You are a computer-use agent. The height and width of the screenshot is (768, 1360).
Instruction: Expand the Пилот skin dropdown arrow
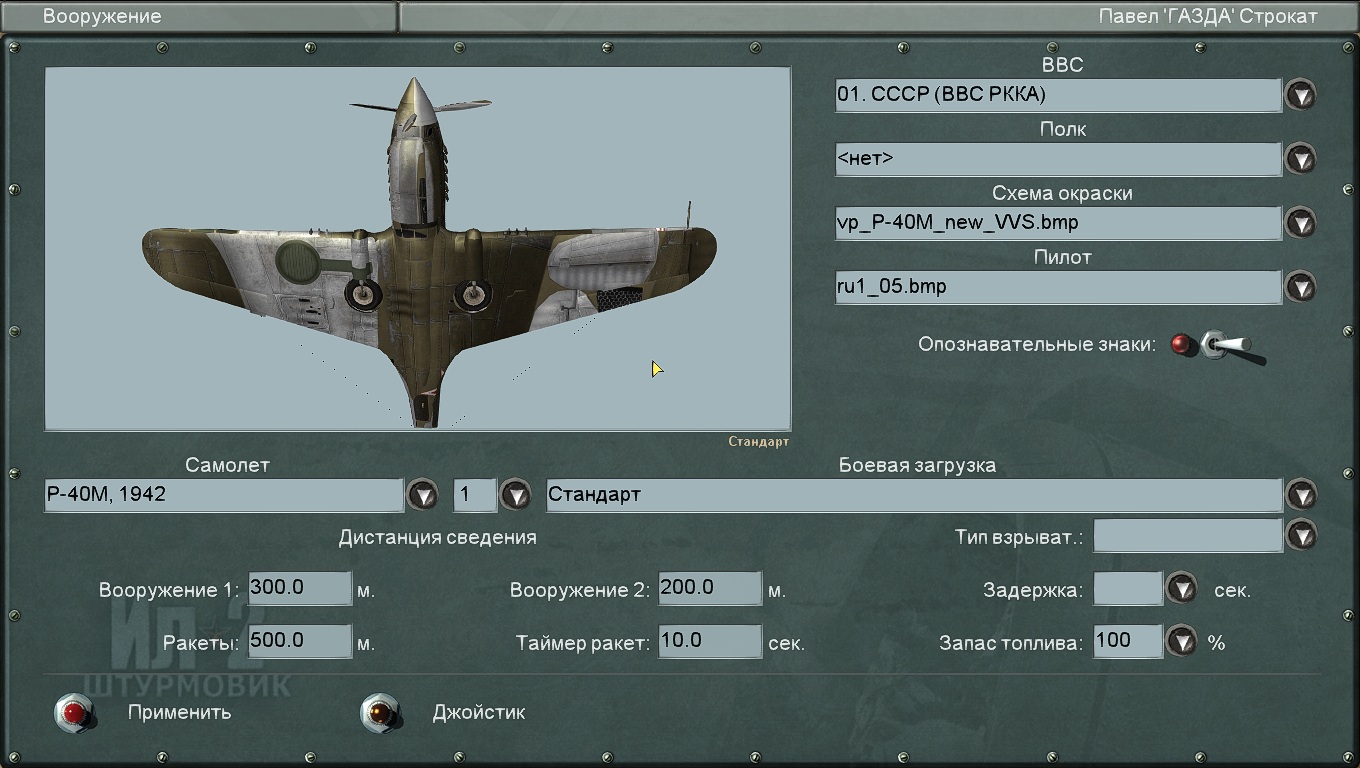click(x=1300, y=287)
